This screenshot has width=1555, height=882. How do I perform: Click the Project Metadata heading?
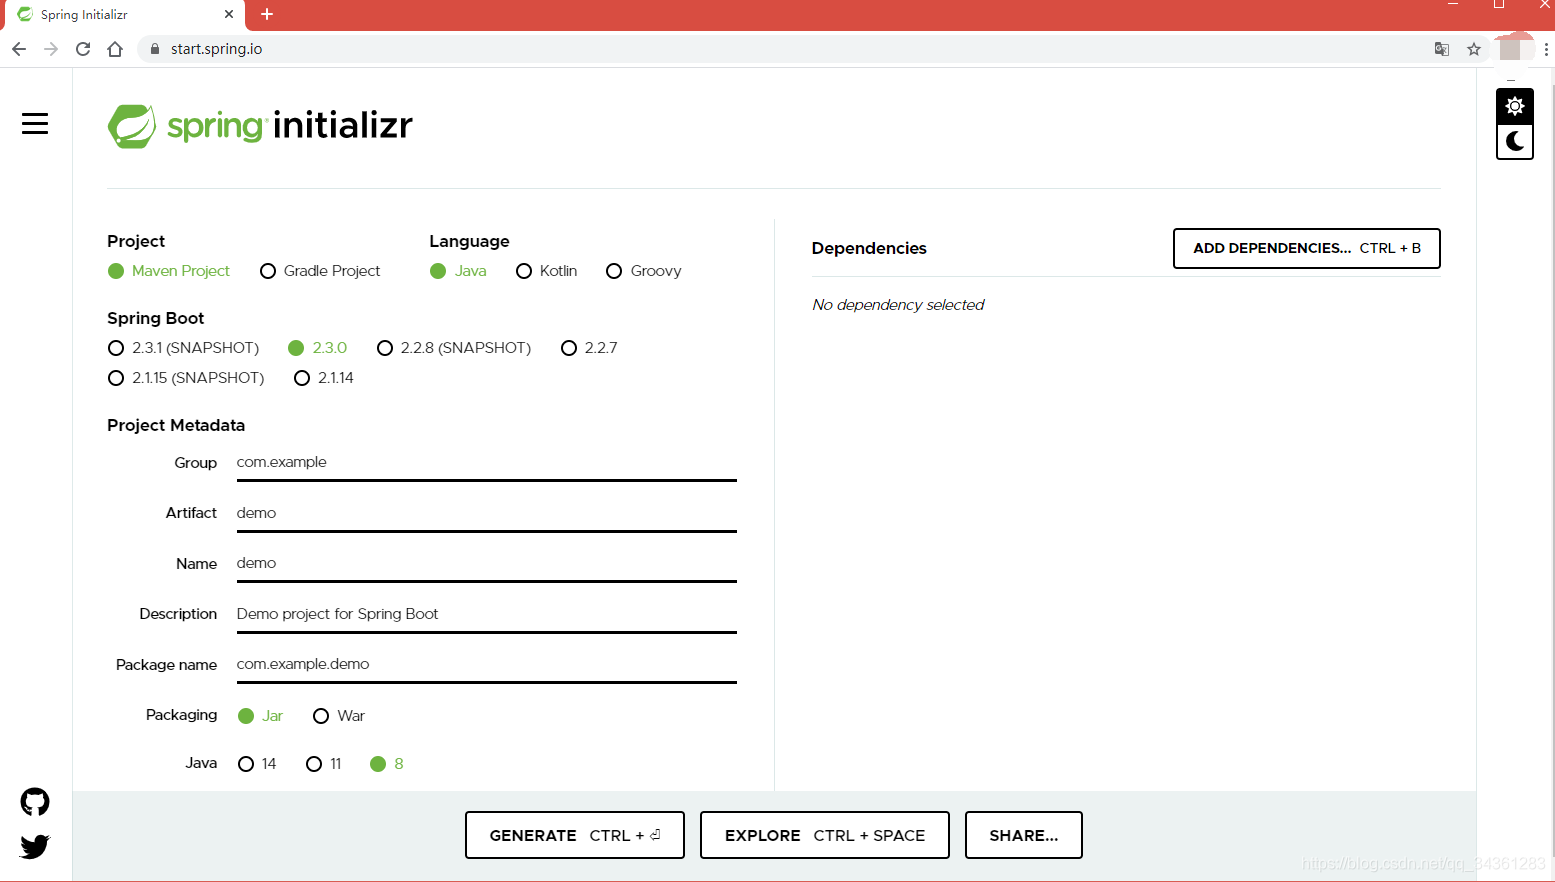point(176,425)
